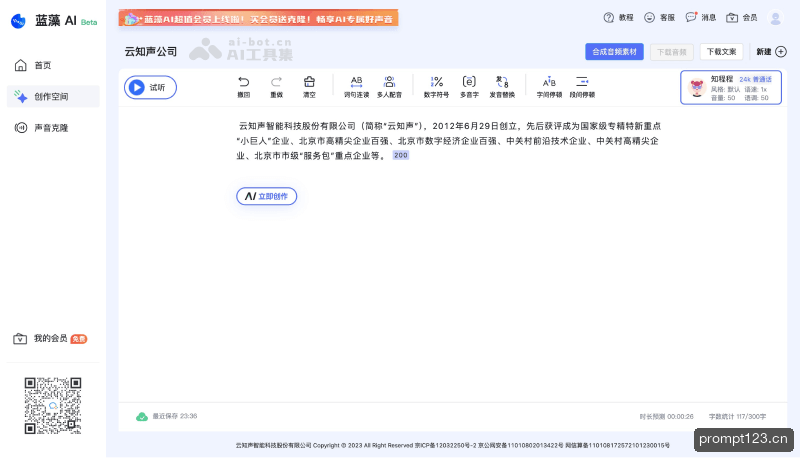Open the 发音替换 pronunciation replace tool
The height and width of the screenshot is (458, 800).
[502, 87]
